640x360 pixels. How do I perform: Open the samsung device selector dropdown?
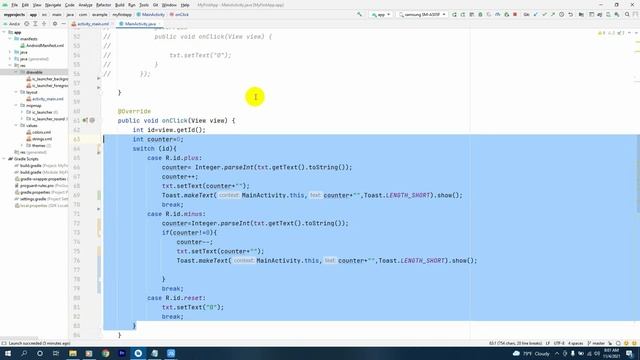coord(422,14)
